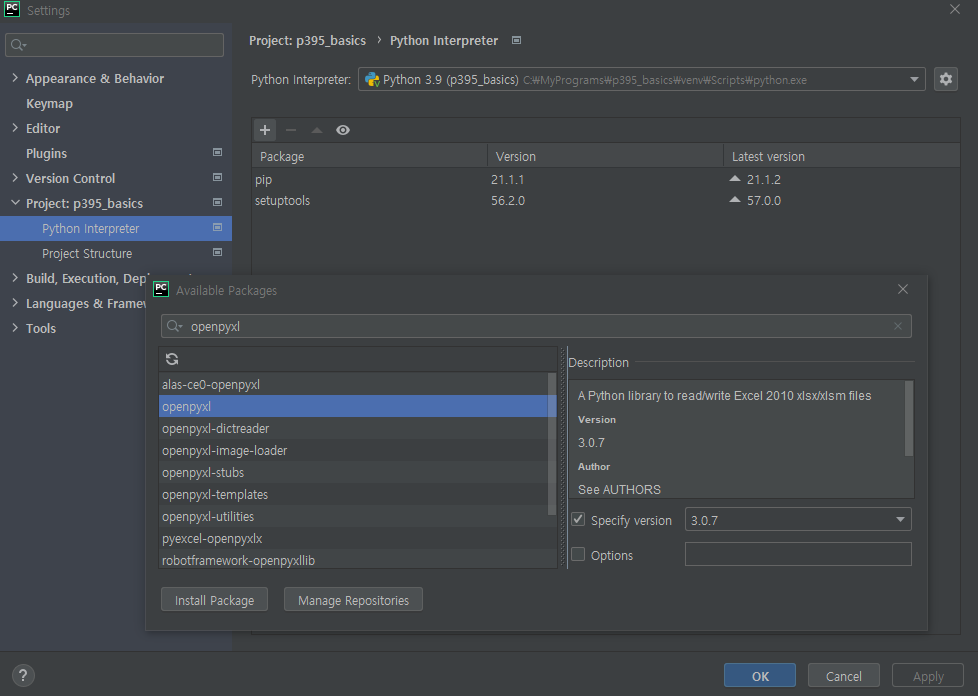The width and height of the screenshot is (978, 696).
Task: Select Python Interpreter in the sidebar
Action: coord(116,228)
